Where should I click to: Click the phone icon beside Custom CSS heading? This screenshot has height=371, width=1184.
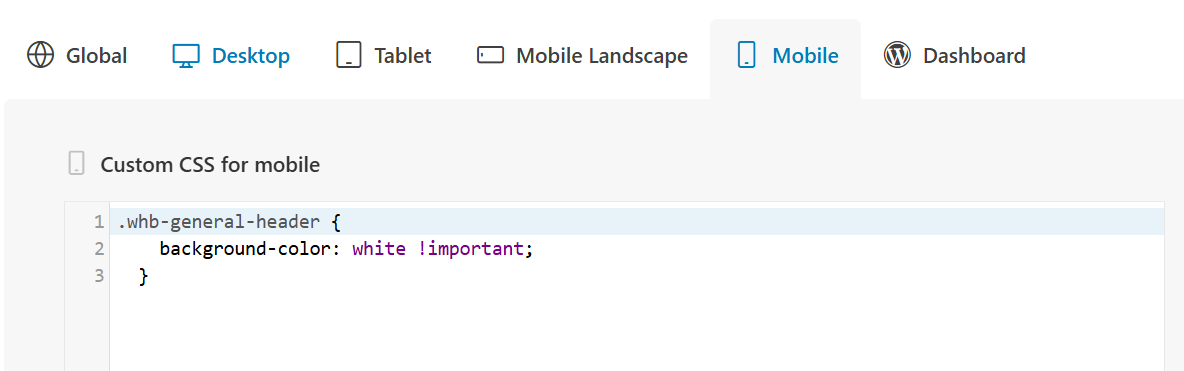(76, 164)
